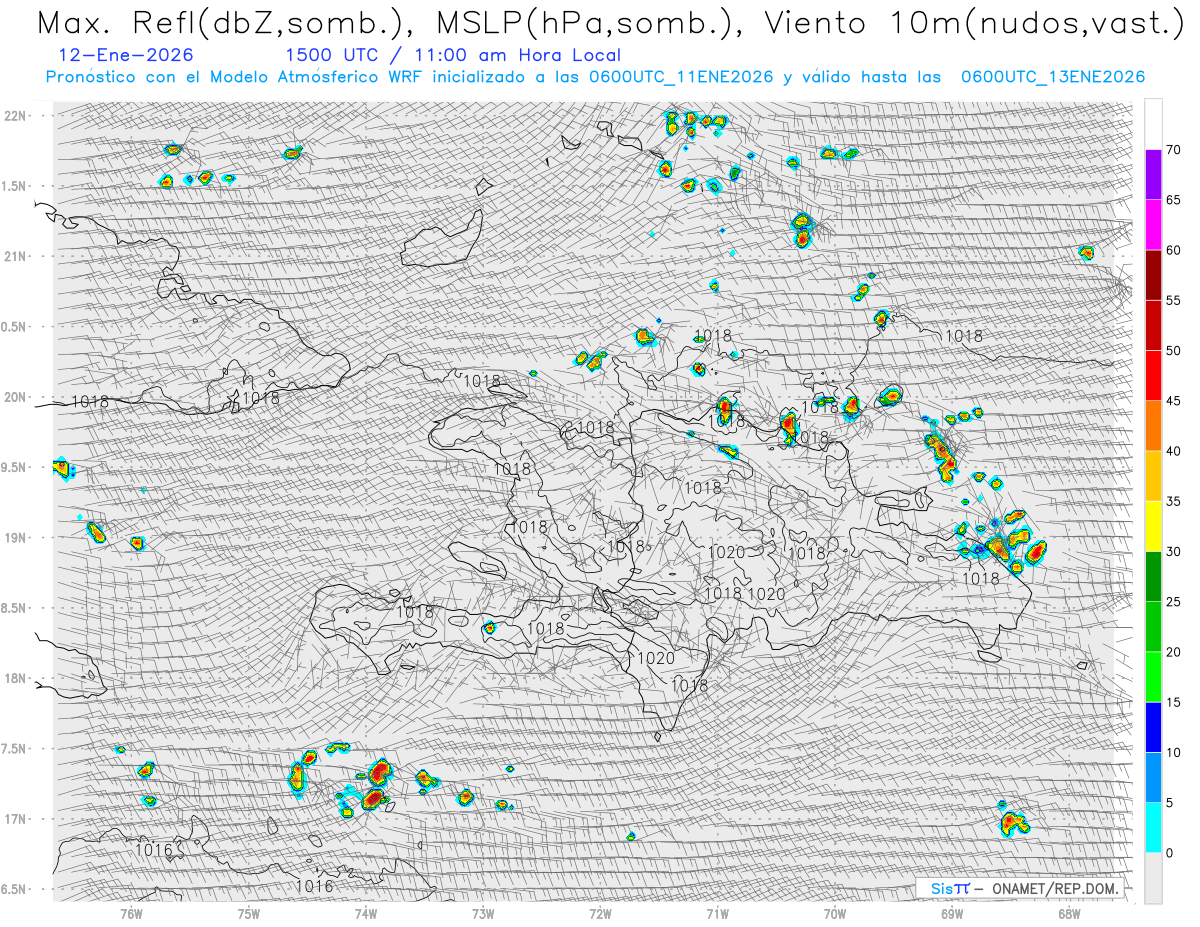Click the cyan 0–5 dBZ color swatch
Viewport: 1200px width, 927px height.
click(x=1153, y=827)
